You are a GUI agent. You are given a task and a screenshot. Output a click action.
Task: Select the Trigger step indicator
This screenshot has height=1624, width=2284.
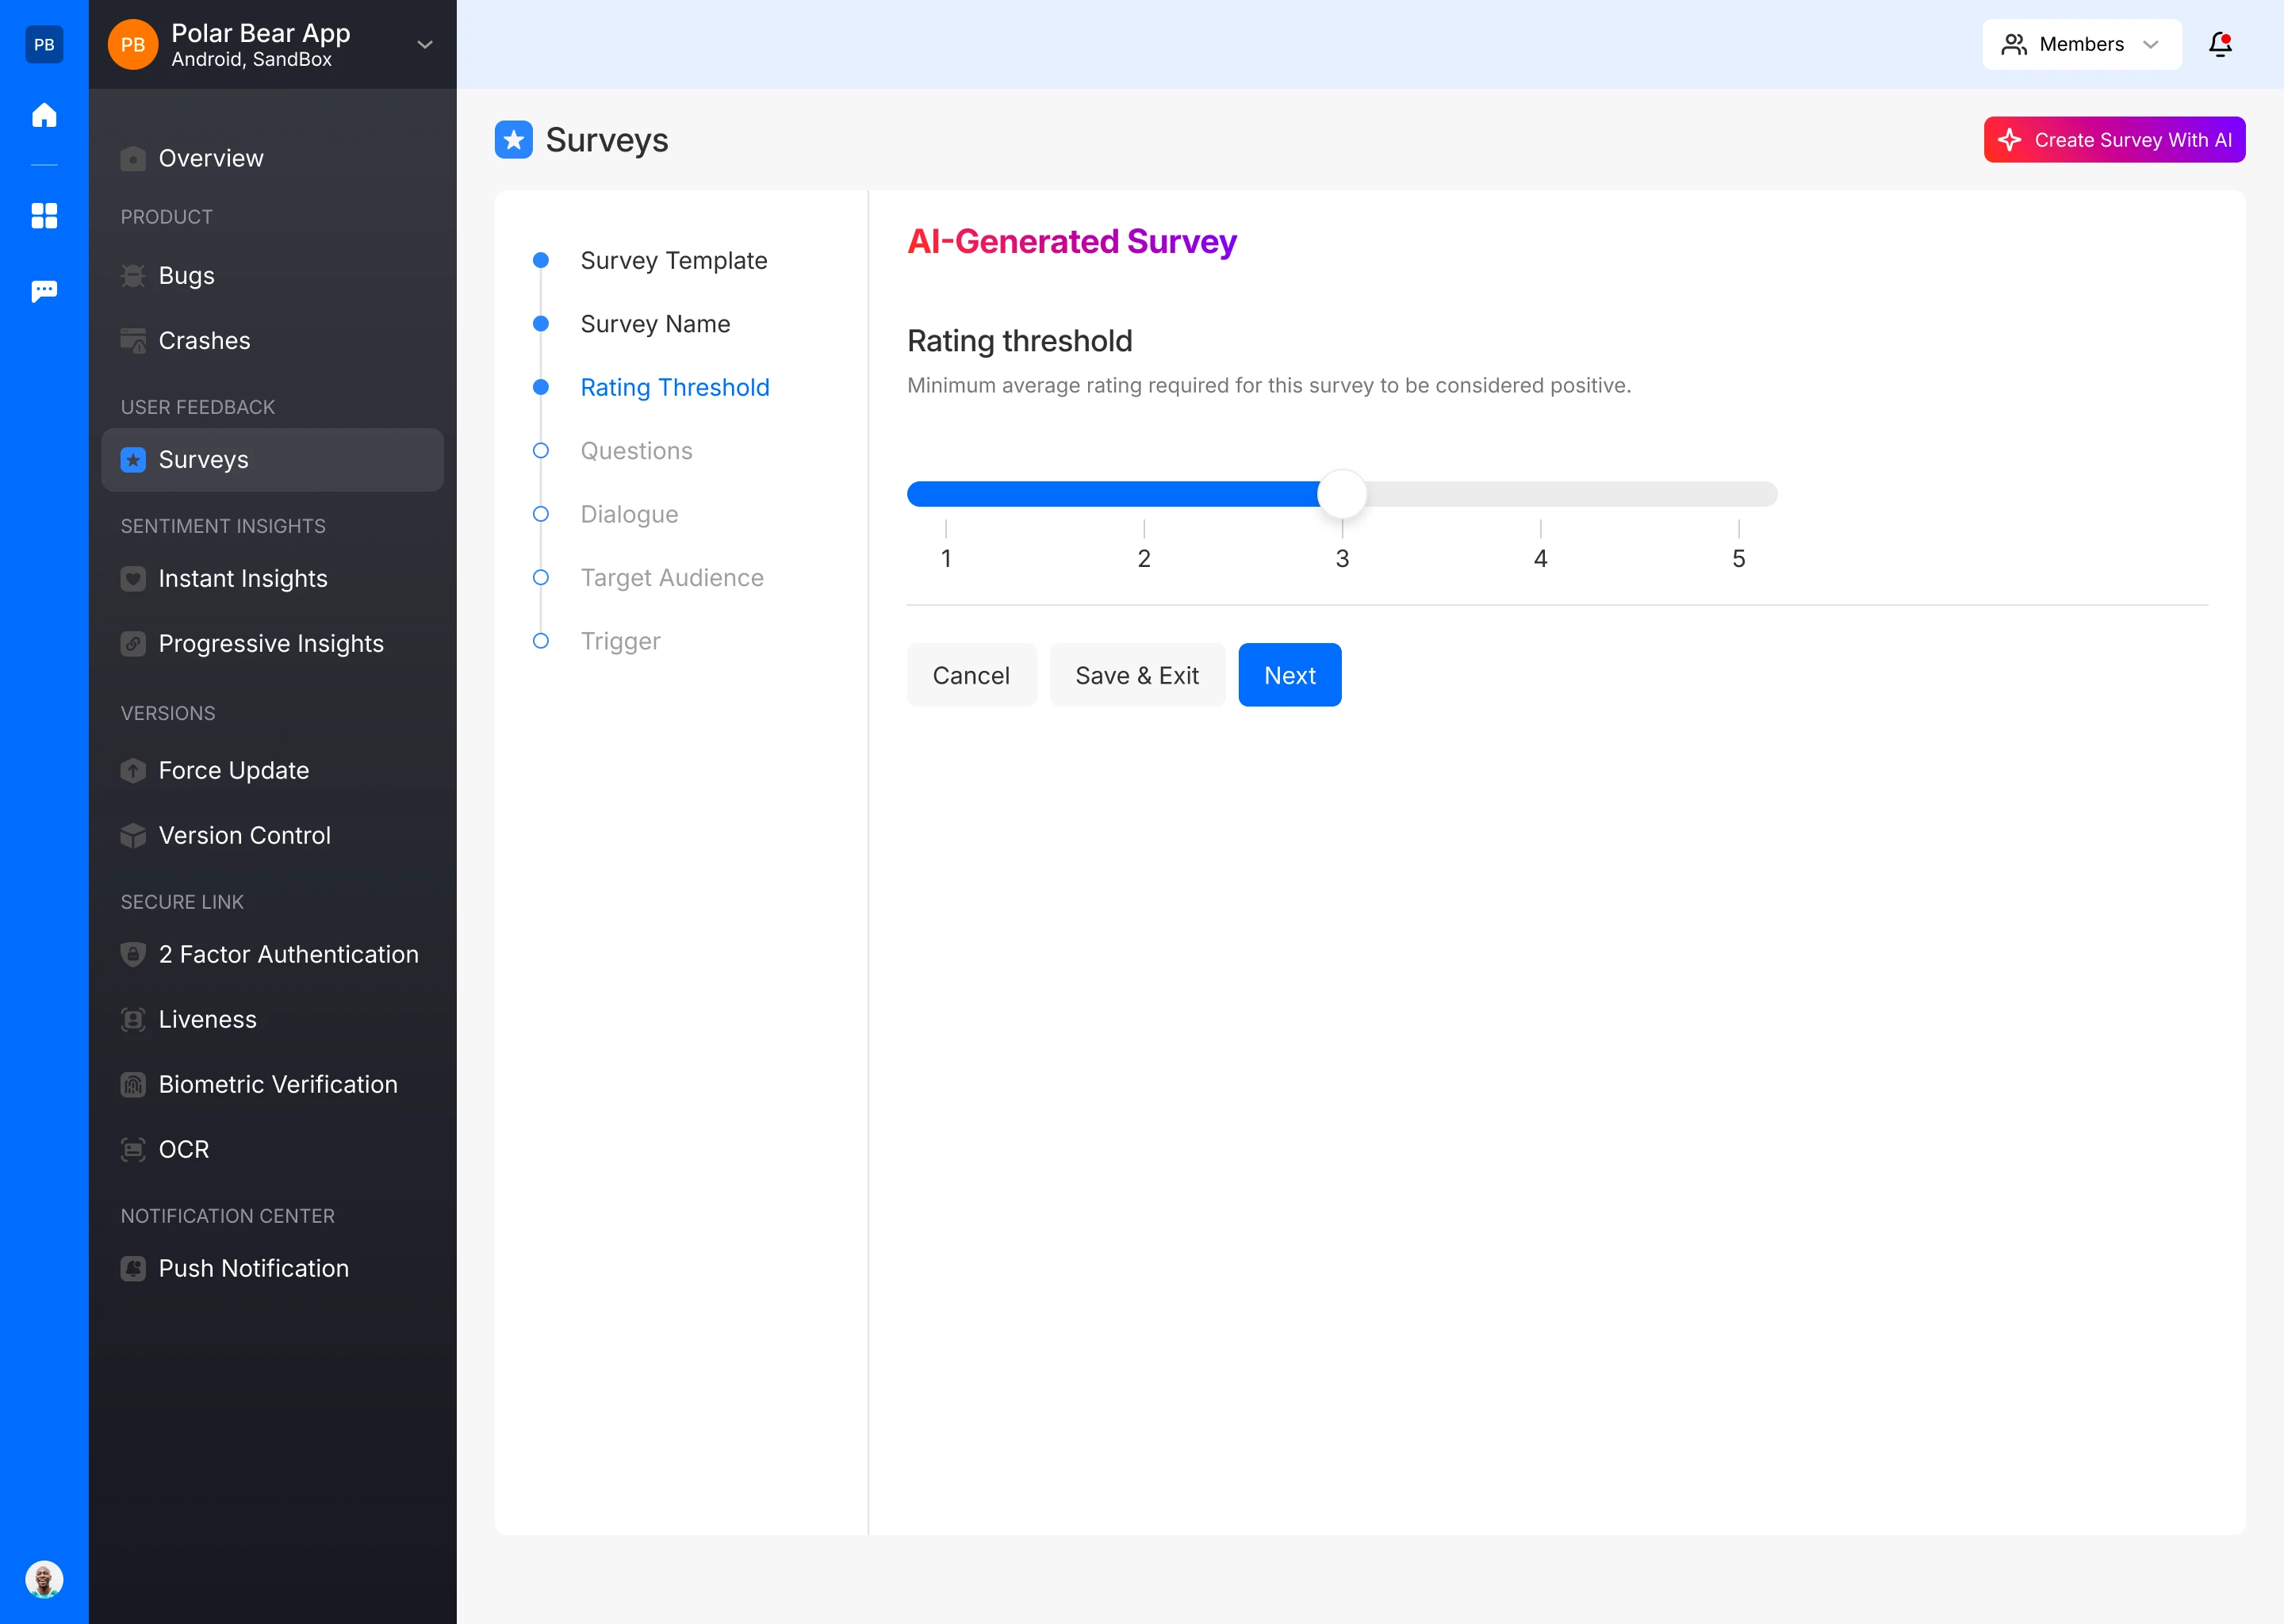coord(541,641)
